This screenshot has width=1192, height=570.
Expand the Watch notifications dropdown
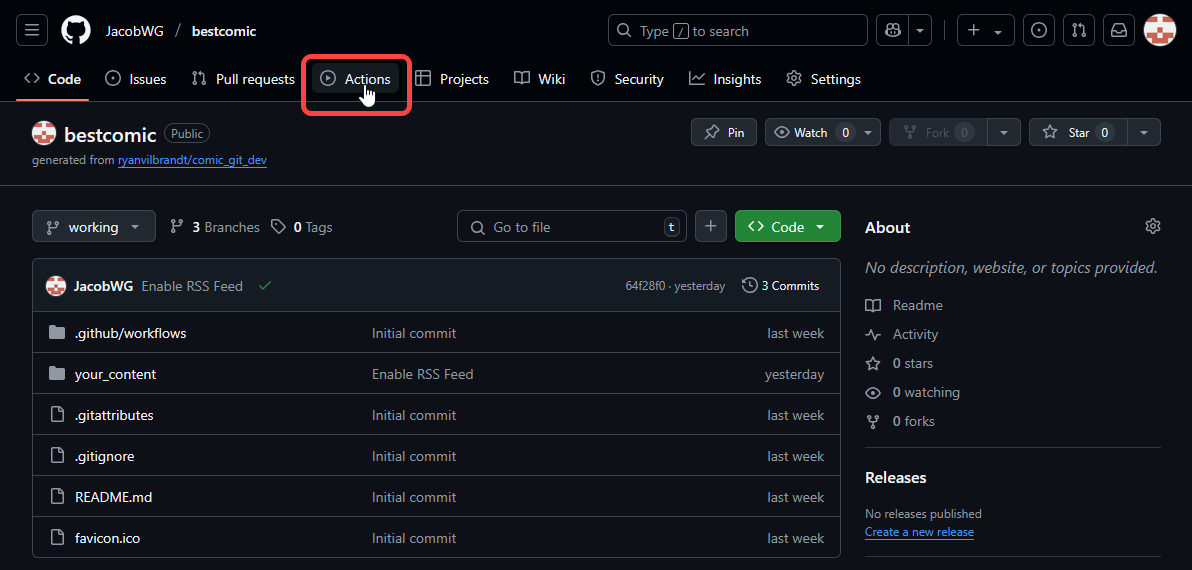[x=868, y=132]
